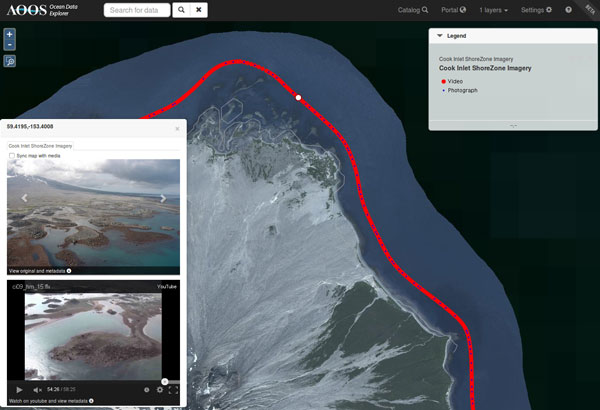The height and width of the screenshot is (410, 600).
Task: Open the Settings menu
Action: pyautogui.click(x=535, y=10)
